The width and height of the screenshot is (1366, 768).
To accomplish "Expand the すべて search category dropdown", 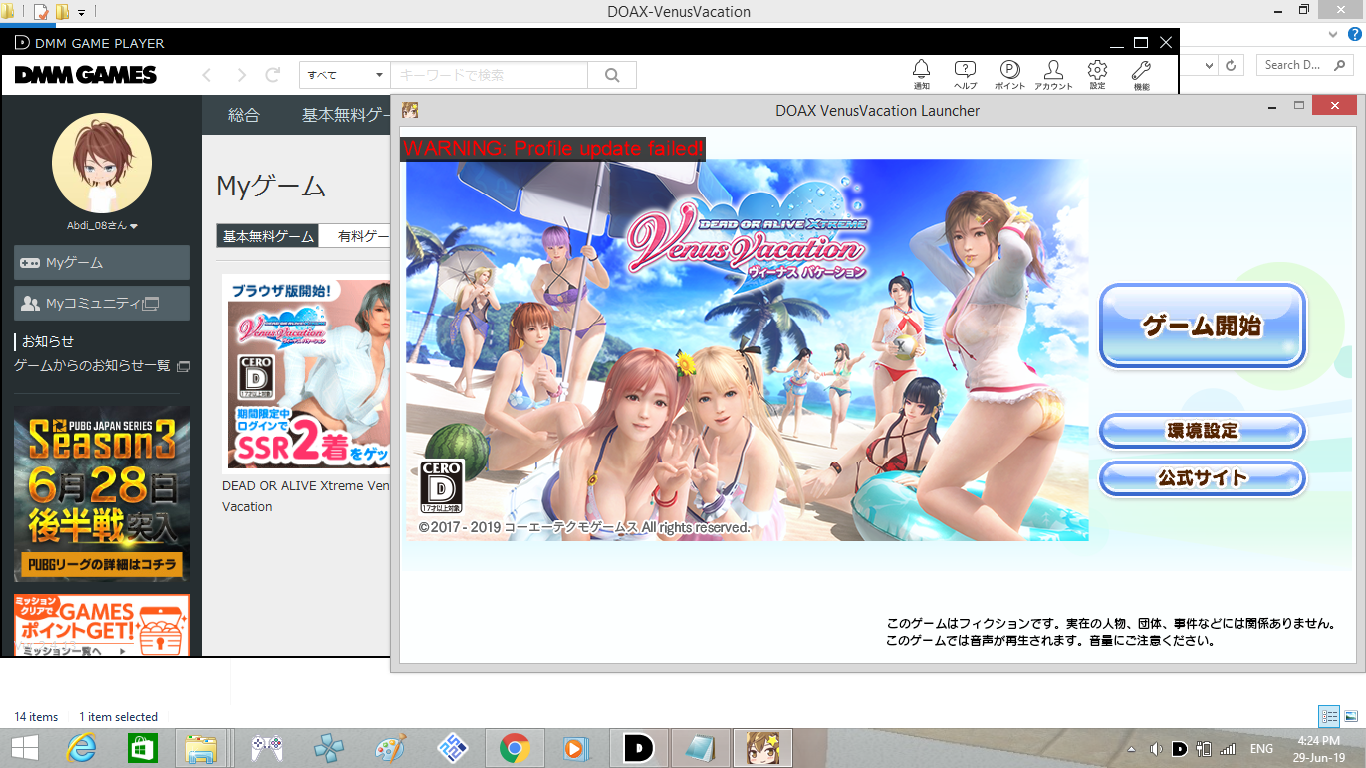I will pos(344,75).
